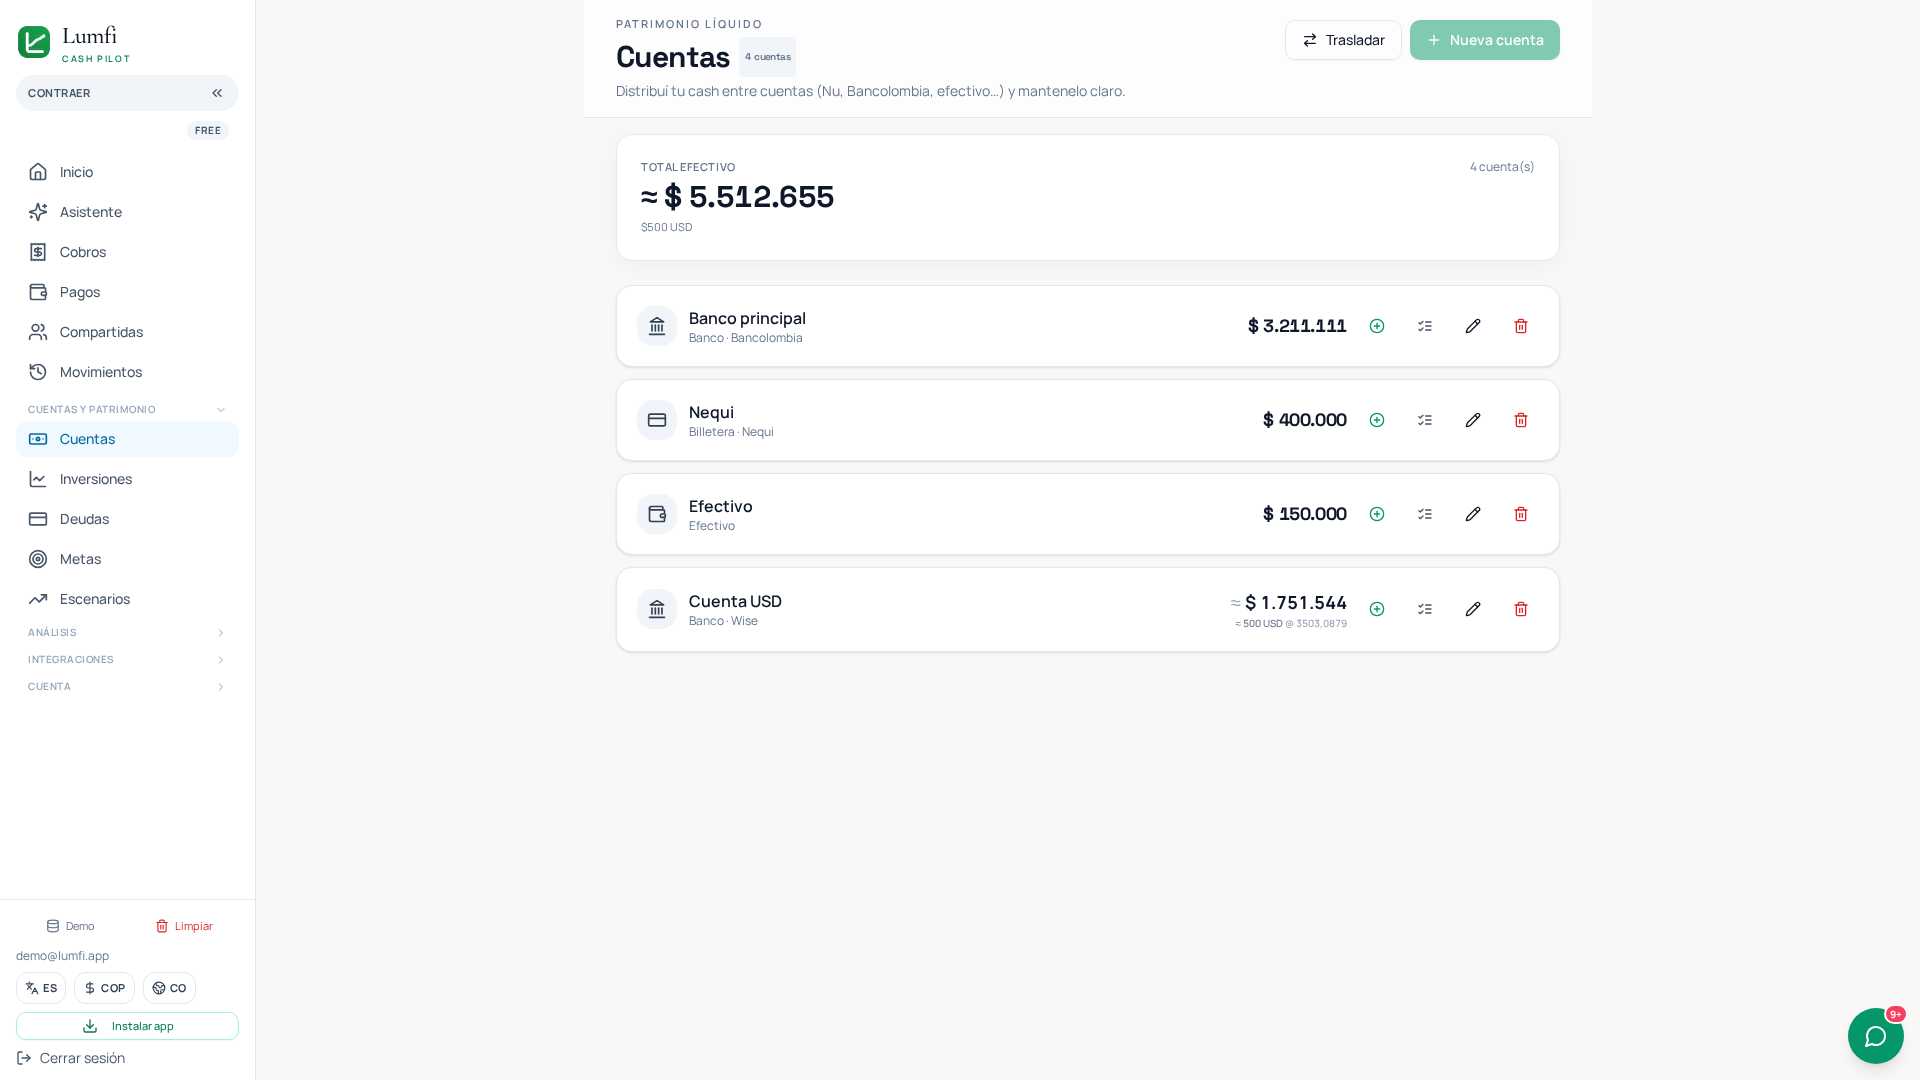1920x1080 pixels.
Task: Open Escenarios page
Action: 127,599
